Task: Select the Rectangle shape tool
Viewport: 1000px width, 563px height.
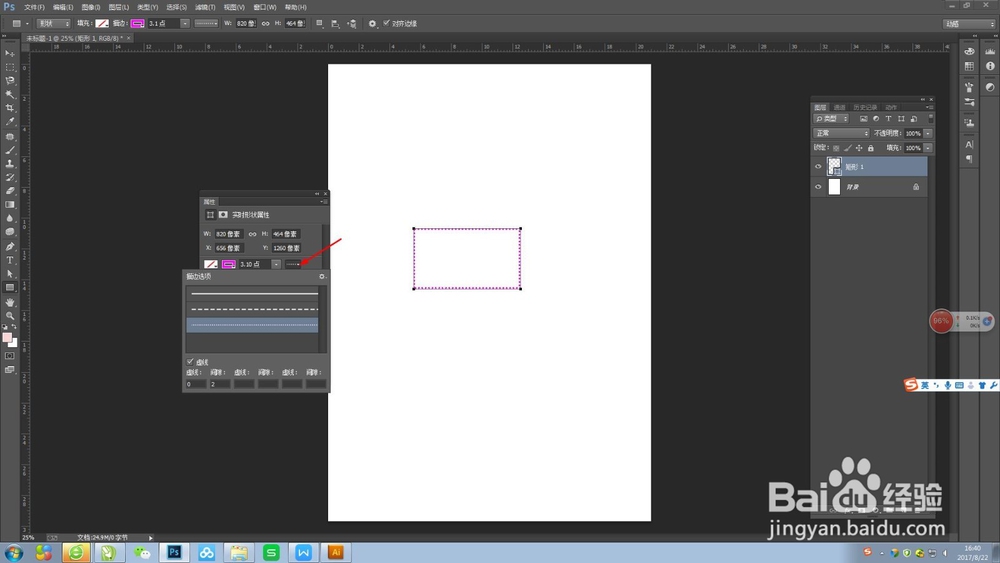Action: click(10, 288)
